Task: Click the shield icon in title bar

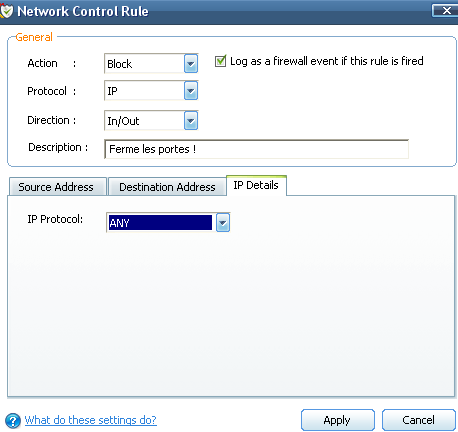Action: 6,11
